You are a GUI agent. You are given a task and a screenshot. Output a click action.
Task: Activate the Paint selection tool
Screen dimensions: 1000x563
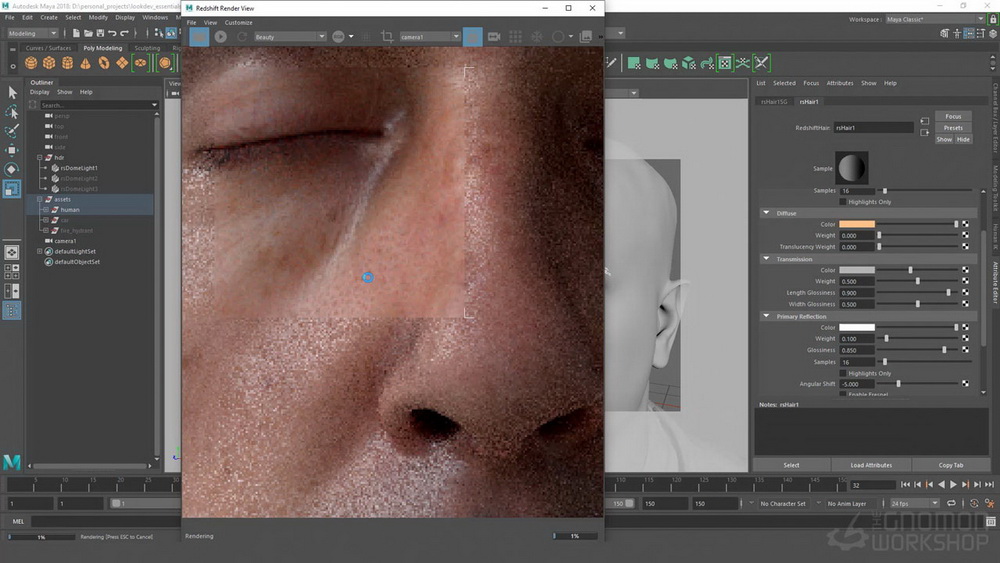(12, 131)
